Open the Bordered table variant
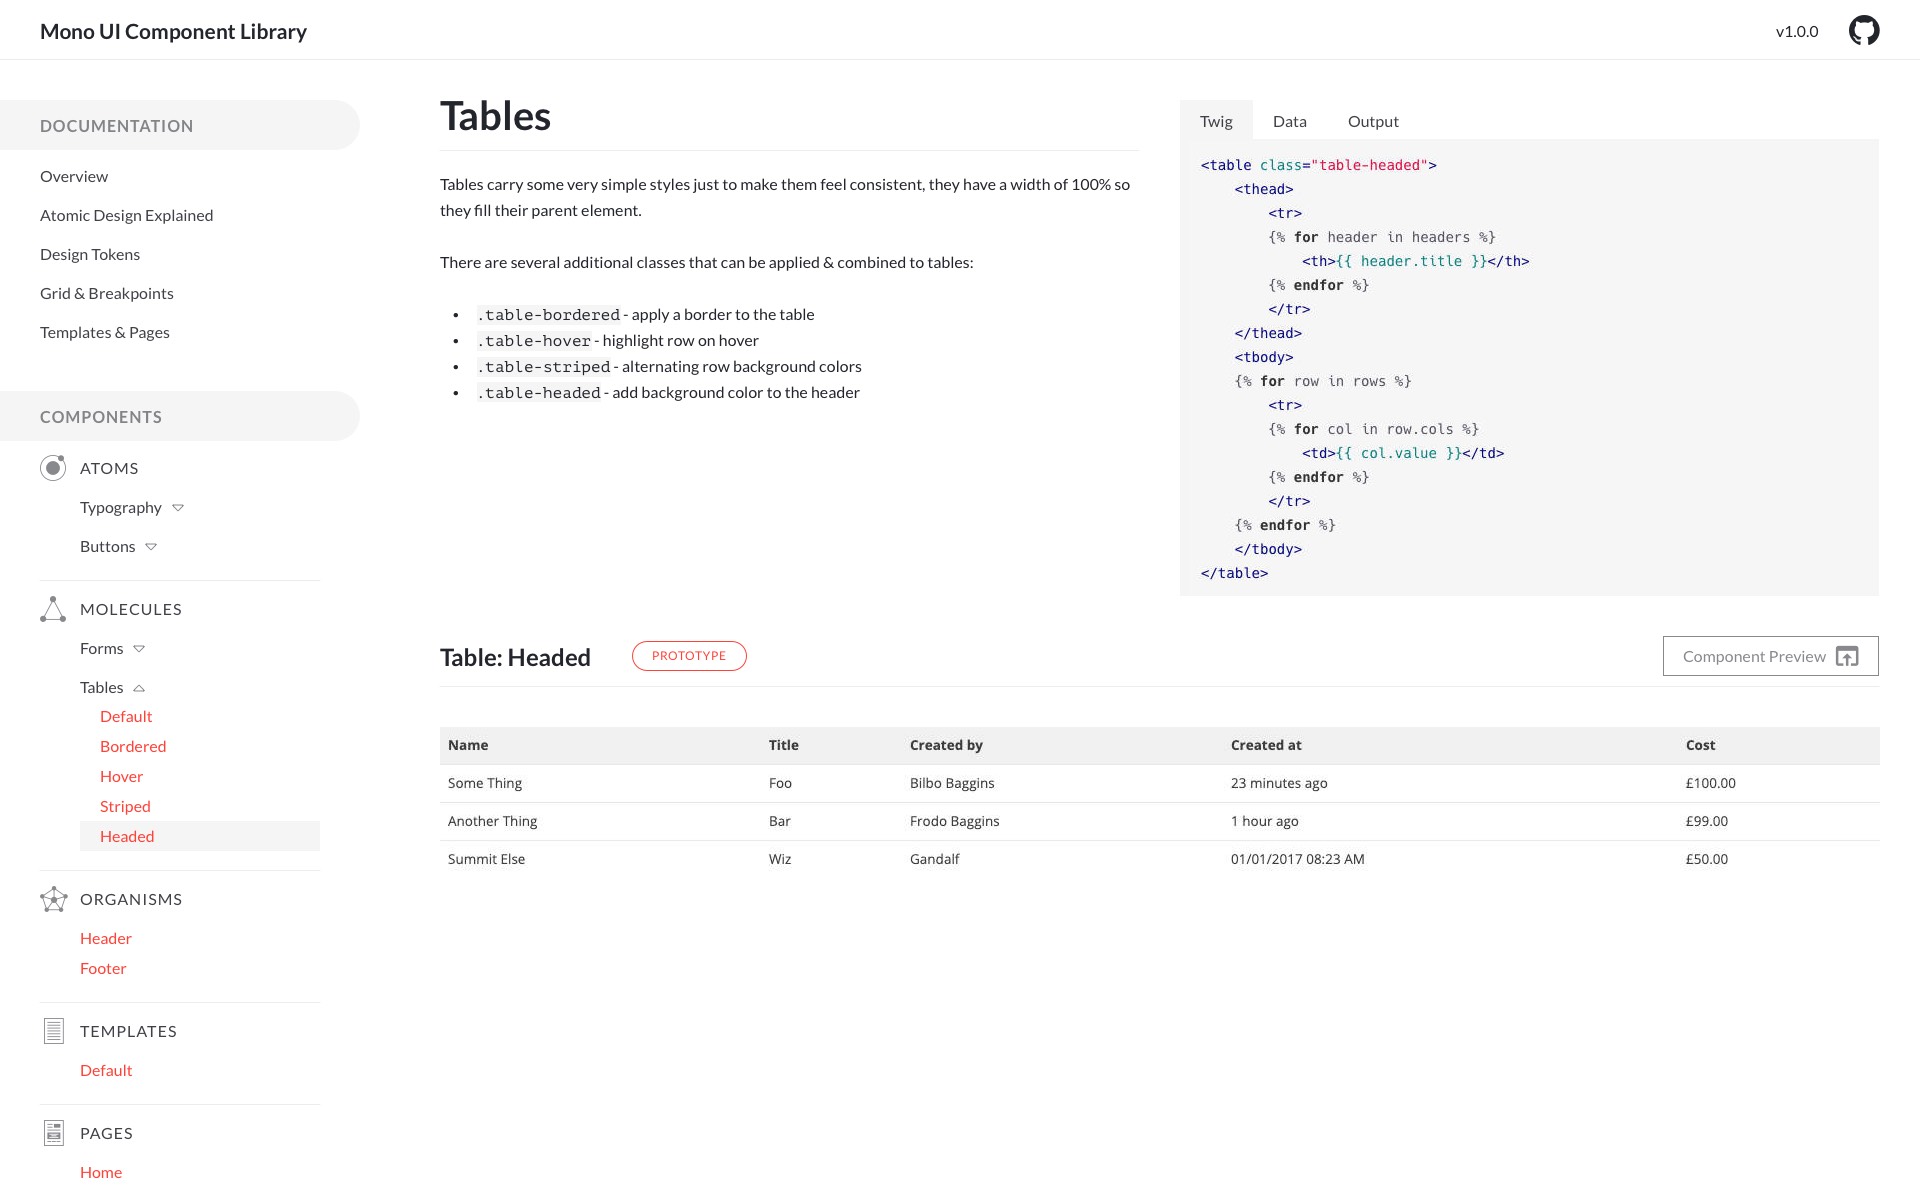 (x=133, y=746)
